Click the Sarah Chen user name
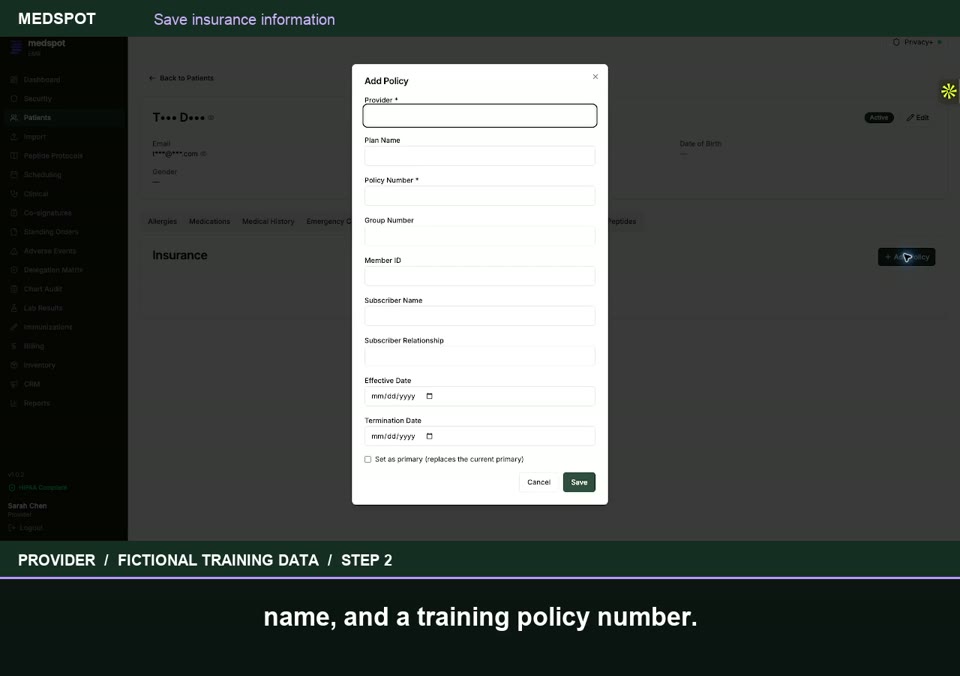The height and width of the screenshot is (676, 960). [28, 506]
